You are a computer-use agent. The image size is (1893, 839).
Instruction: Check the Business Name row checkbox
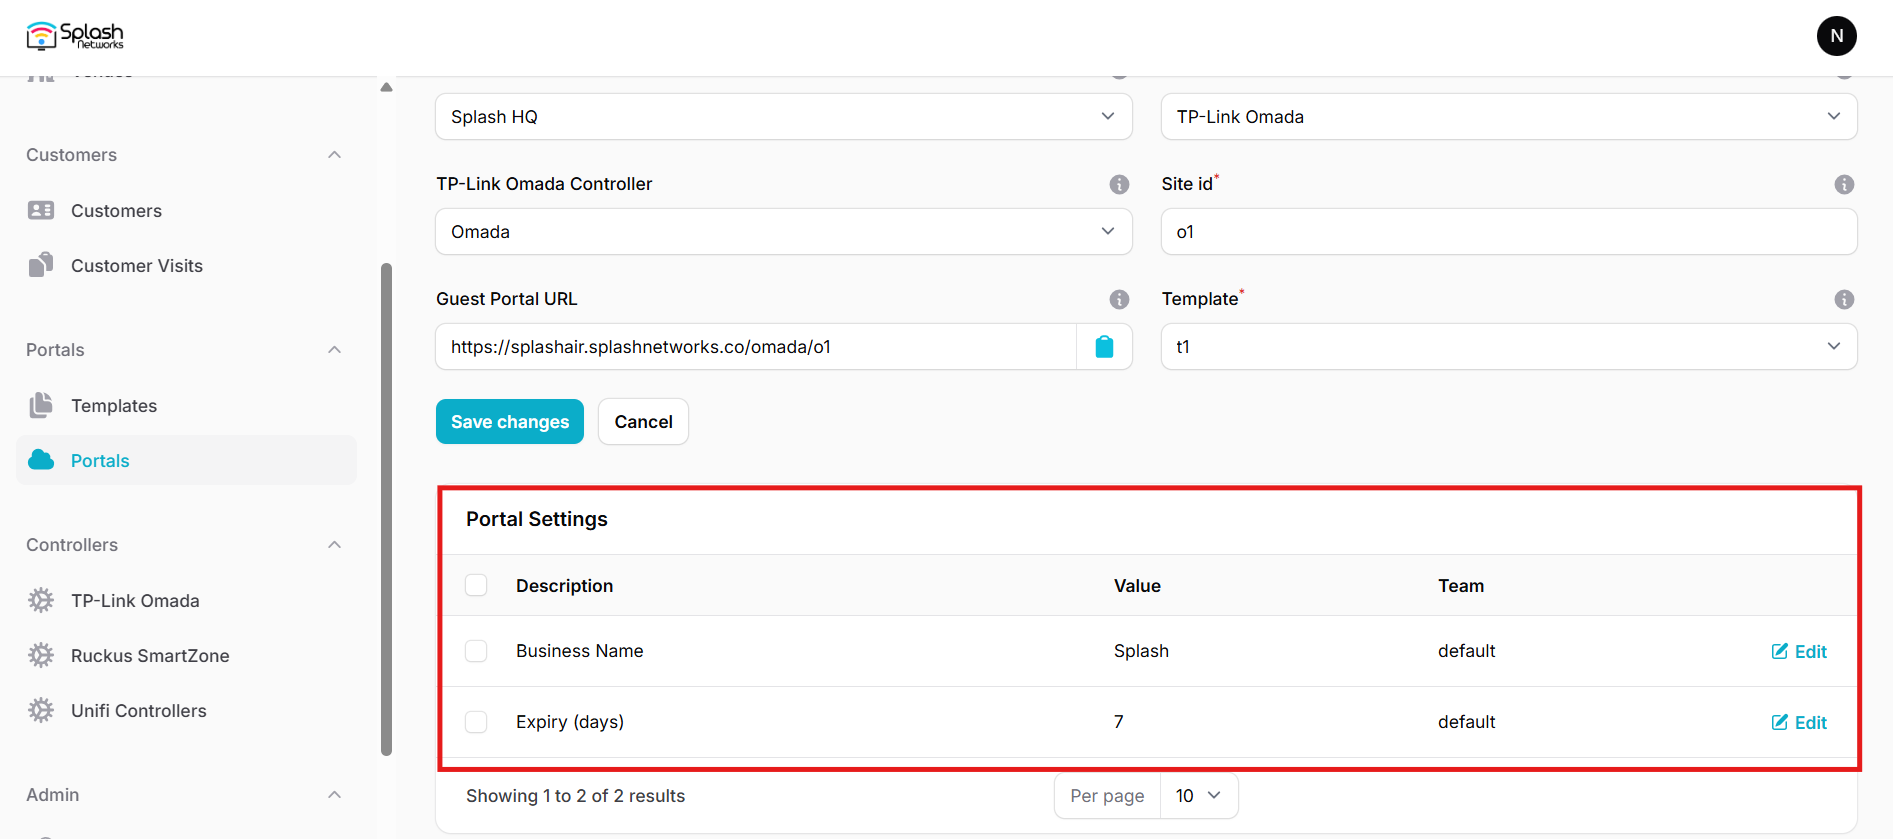476,651
